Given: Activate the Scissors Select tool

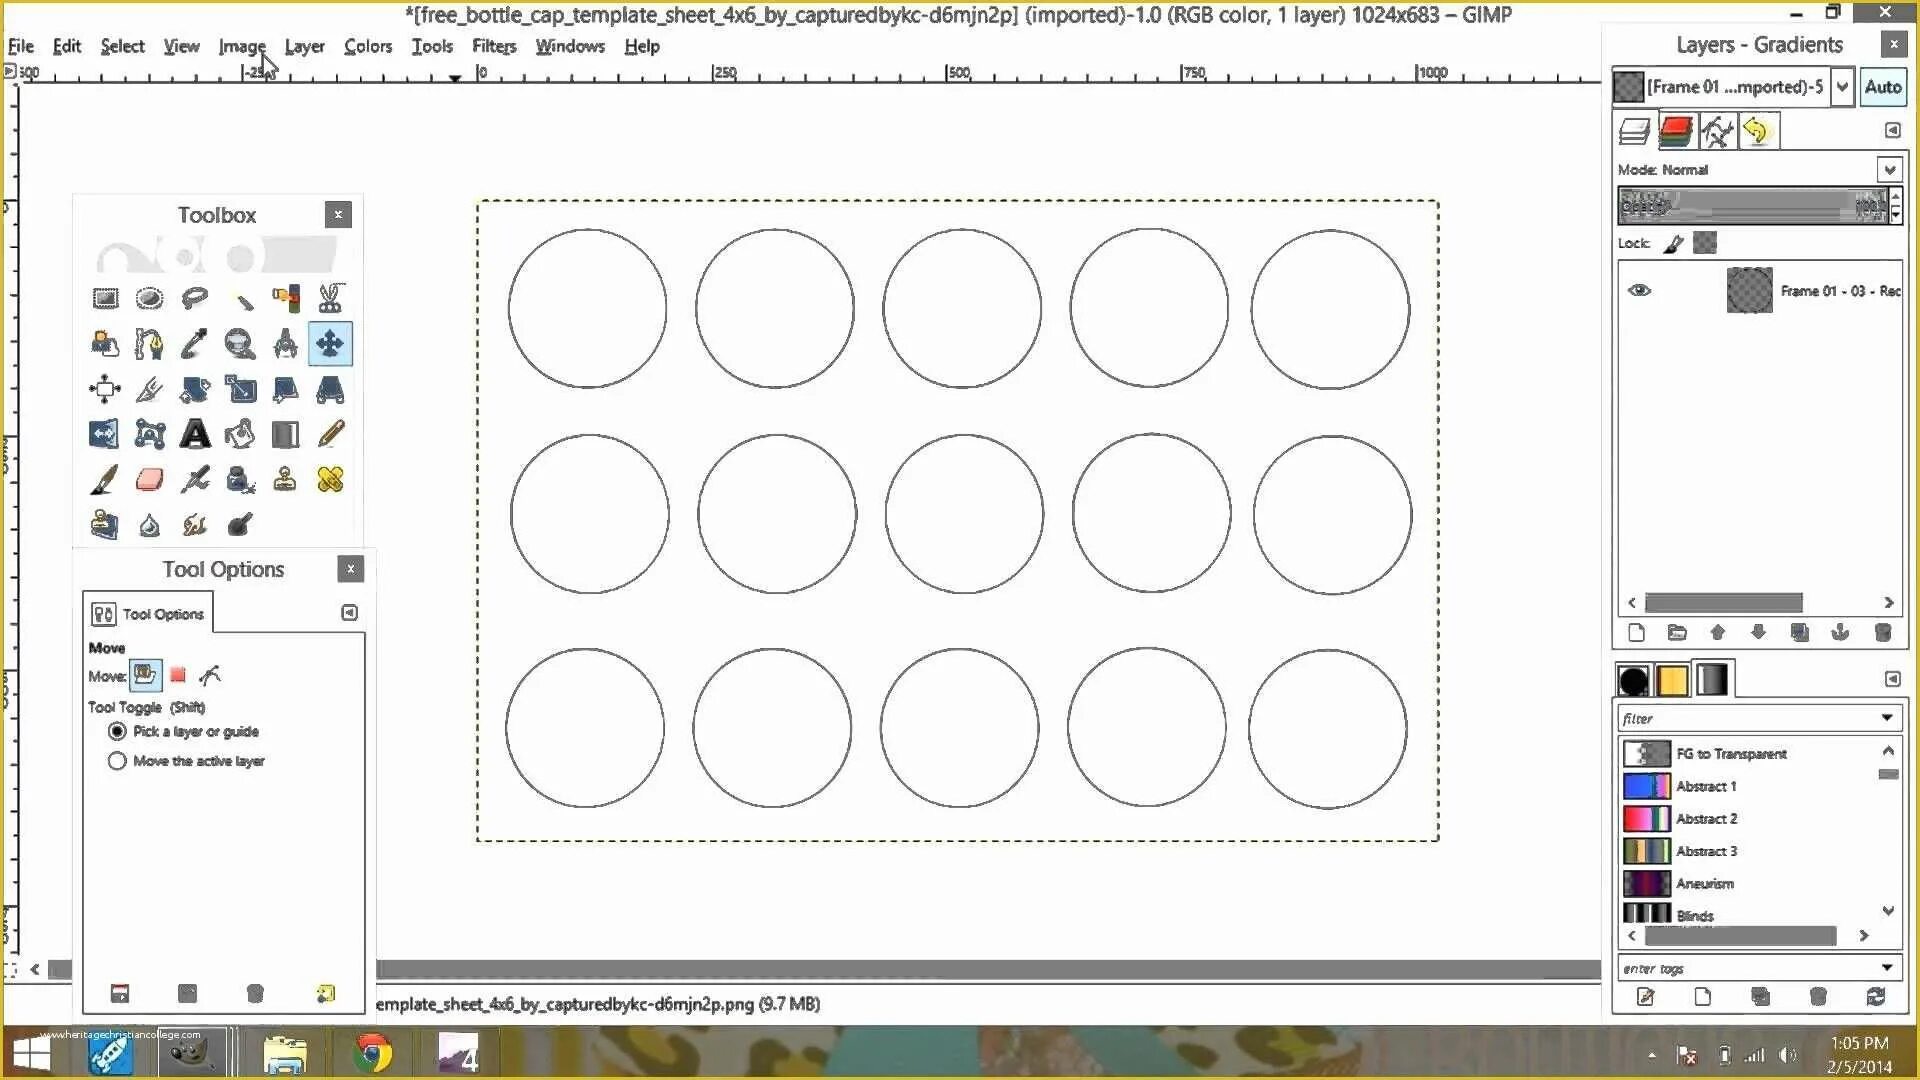Looking at the screenshot, I should 331,298.
